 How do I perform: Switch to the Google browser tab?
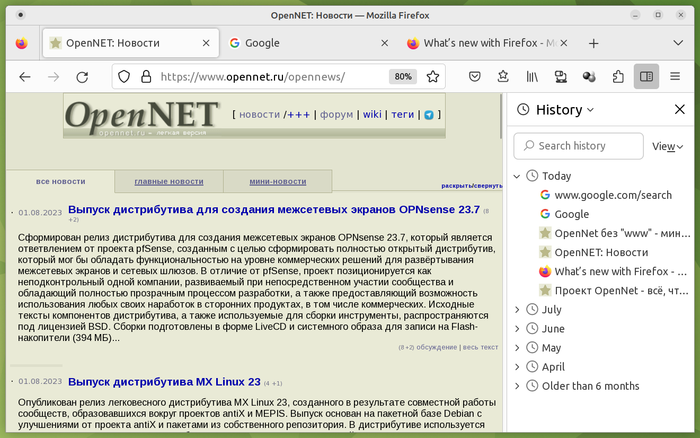click(300, 43)
